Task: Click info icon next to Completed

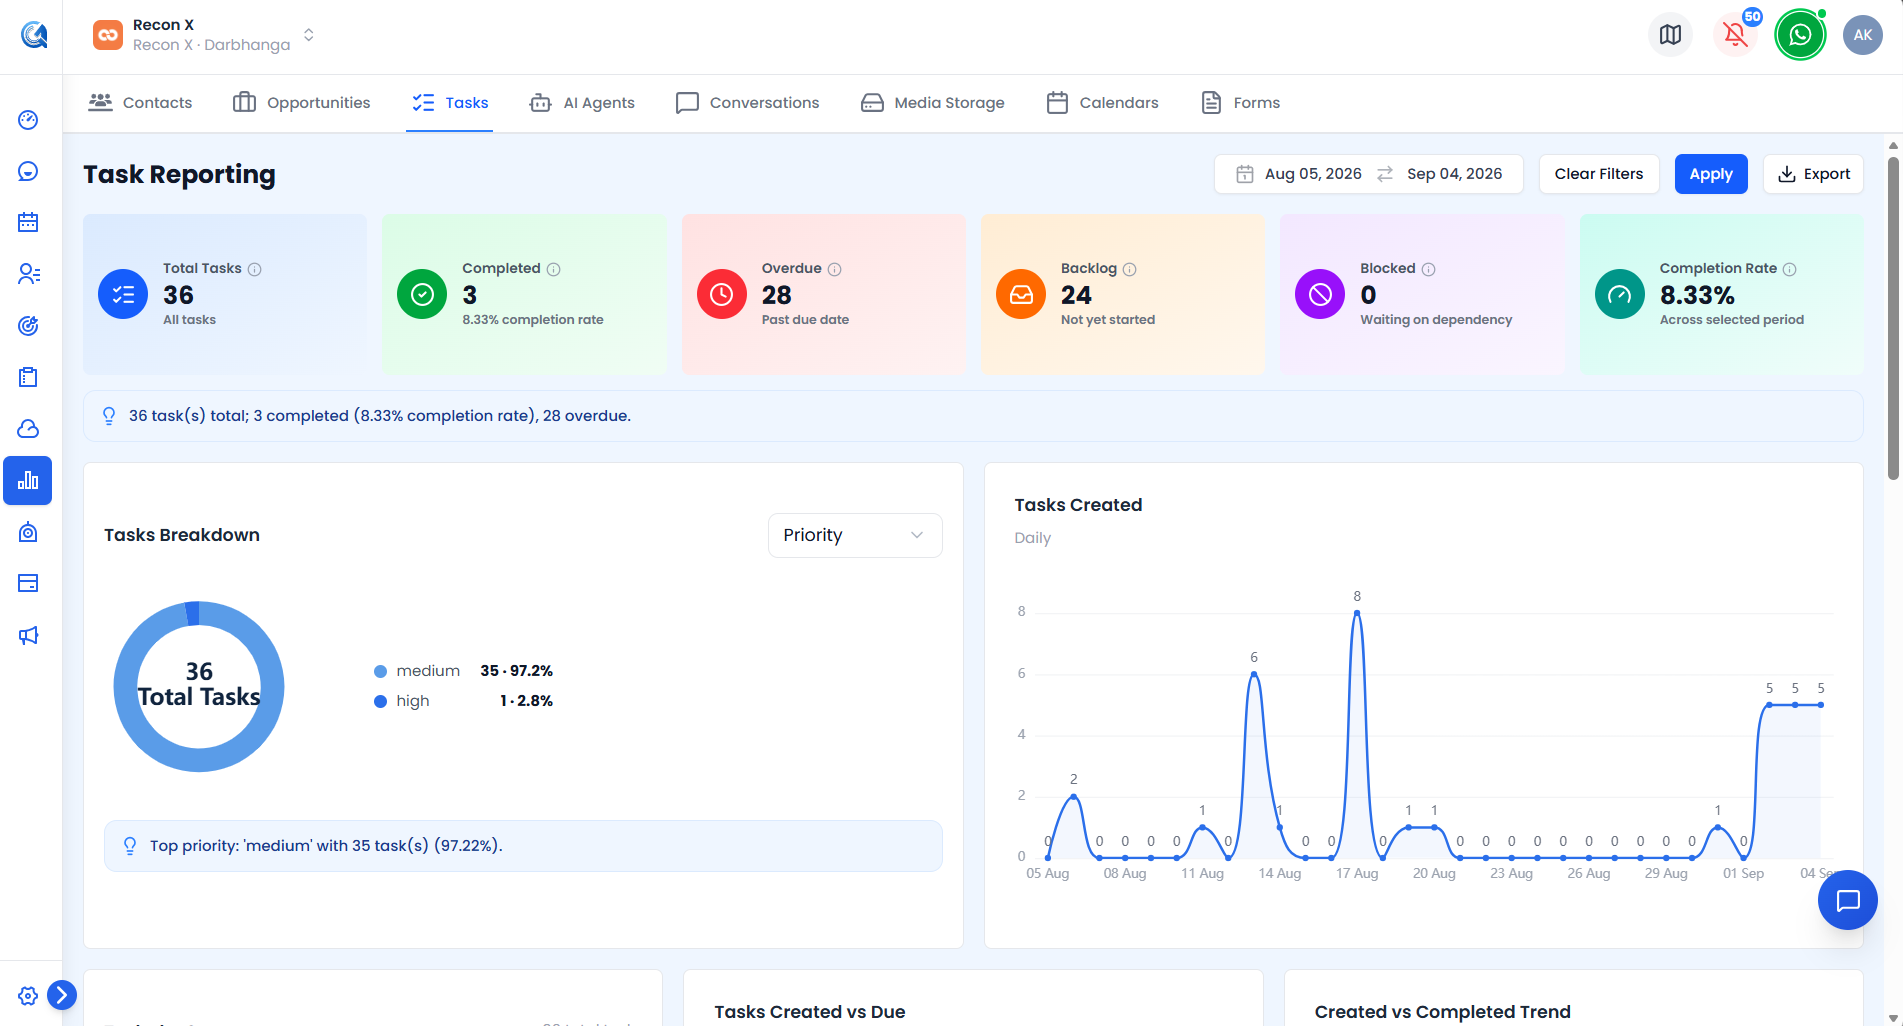Action: pos(554,269)
